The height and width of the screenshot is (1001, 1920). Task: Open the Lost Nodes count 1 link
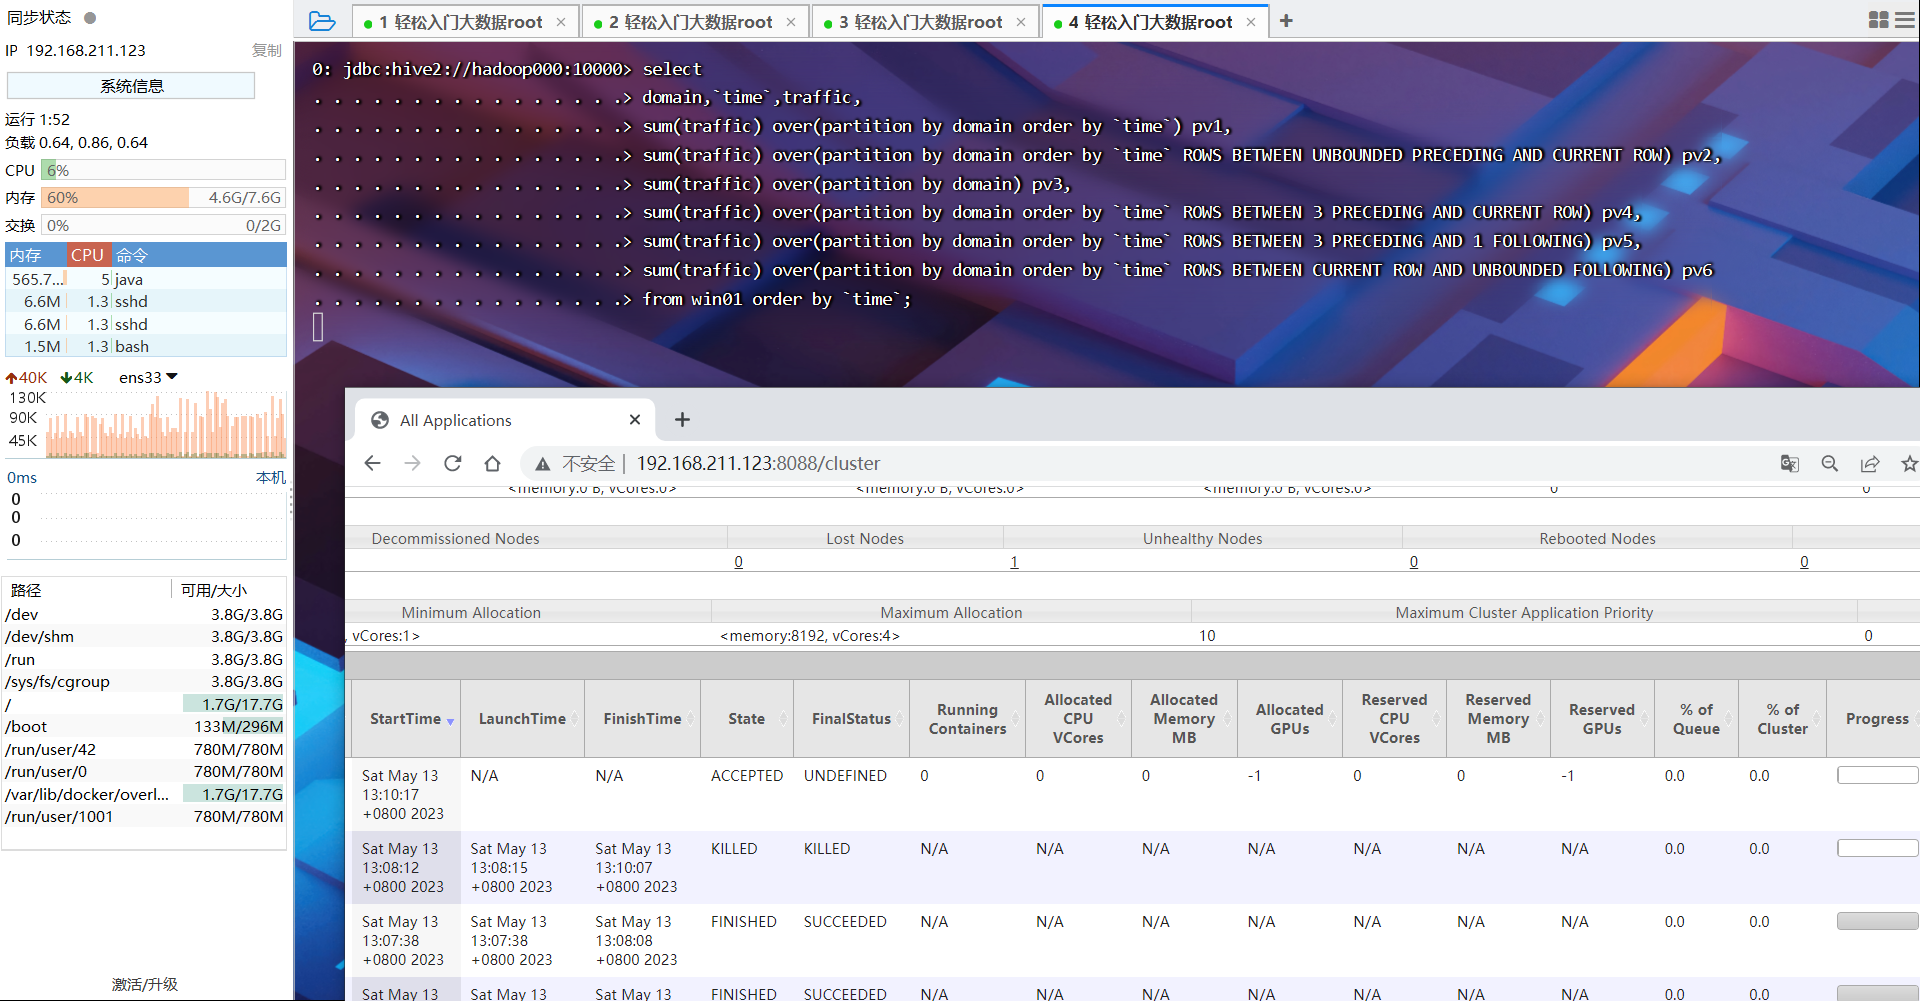pos(1014,562)
